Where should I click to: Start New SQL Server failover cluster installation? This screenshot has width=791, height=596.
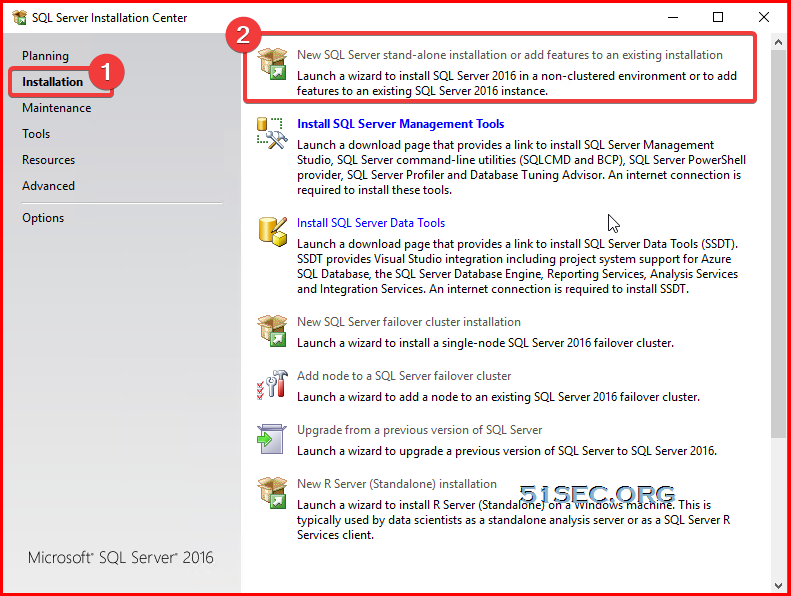coord(409,321)
